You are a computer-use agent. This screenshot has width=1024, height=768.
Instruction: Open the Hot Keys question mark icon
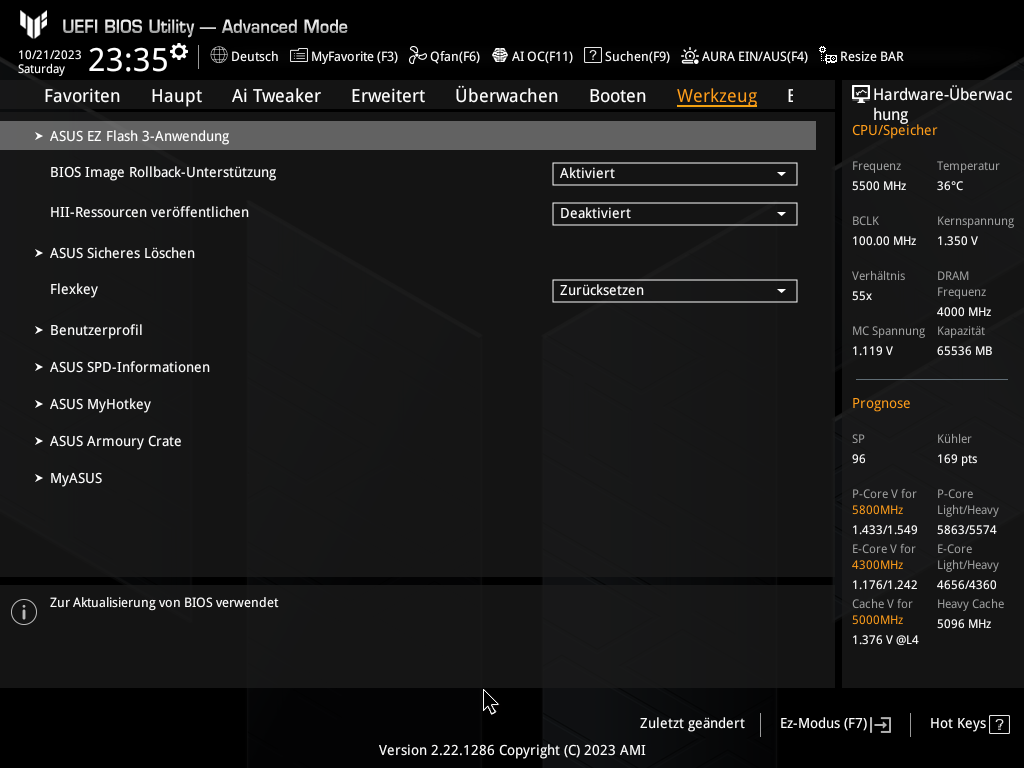(x=1000, y=724)
